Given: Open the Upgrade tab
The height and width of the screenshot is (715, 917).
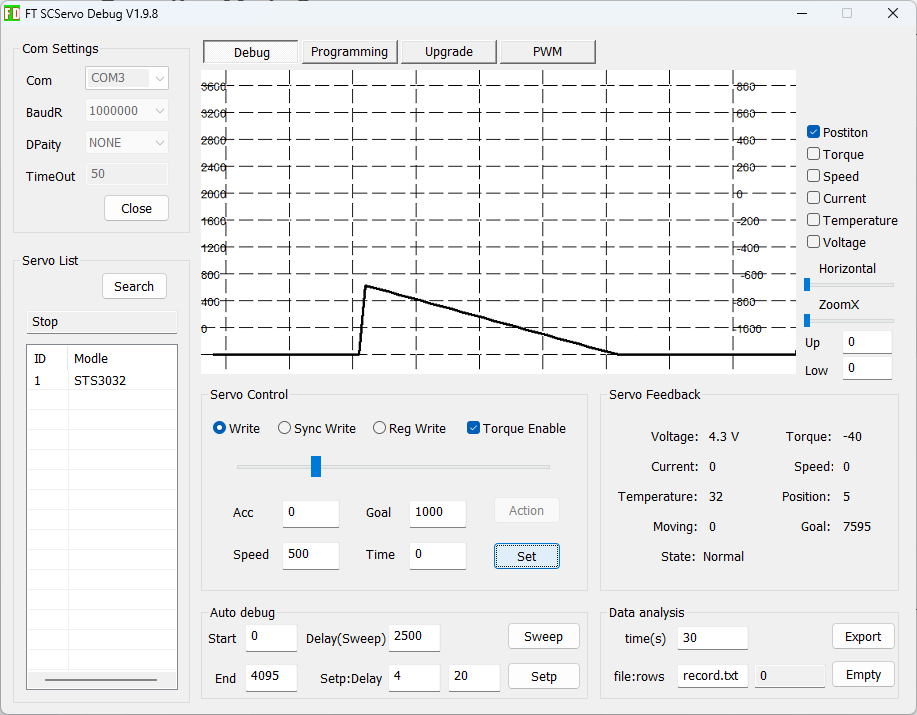Looking at the screenshot, I should [449, 51].
